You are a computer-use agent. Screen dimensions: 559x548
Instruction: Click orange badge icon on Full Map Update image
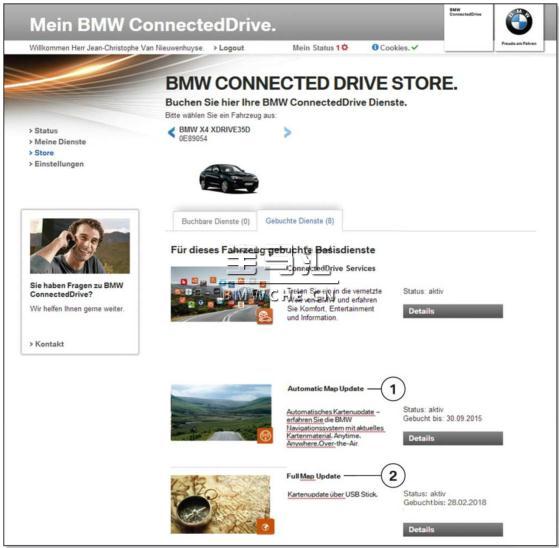point(266,527)
